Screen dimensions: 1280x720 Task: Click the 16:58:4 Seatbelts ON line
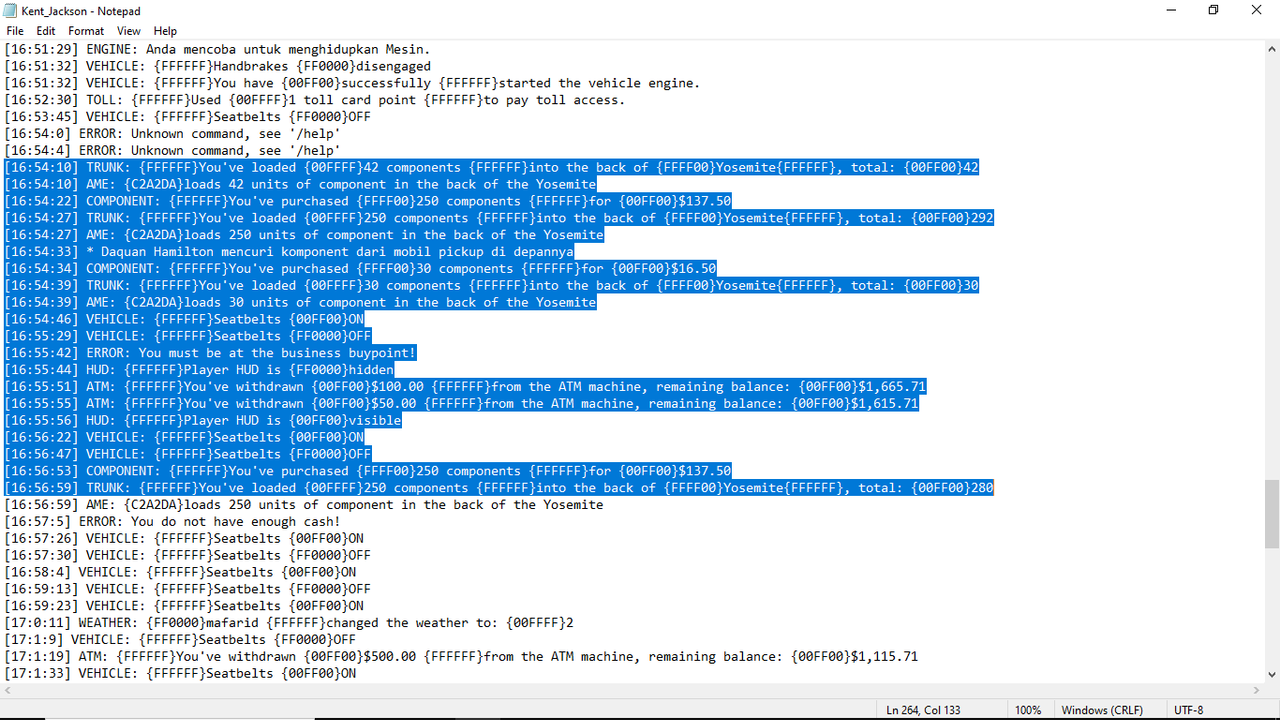tap(180, 573)
